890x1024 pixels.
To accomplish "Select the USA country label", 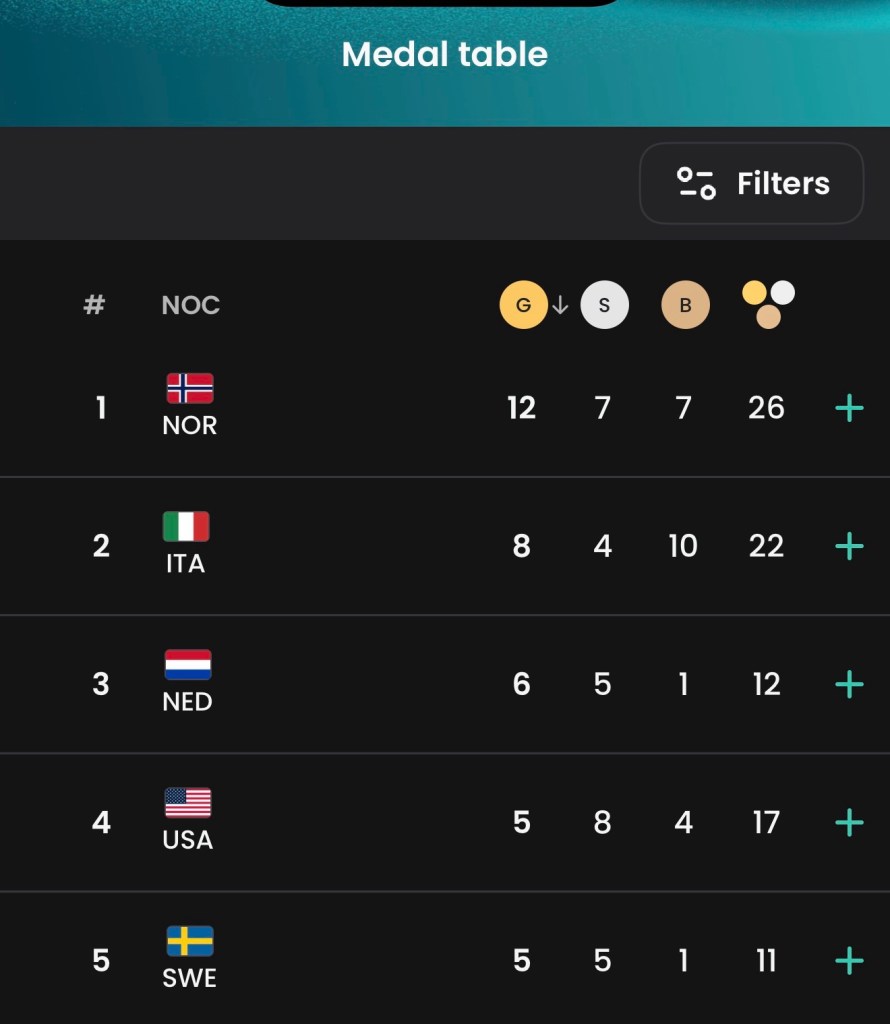I will [x=188, y=840].
